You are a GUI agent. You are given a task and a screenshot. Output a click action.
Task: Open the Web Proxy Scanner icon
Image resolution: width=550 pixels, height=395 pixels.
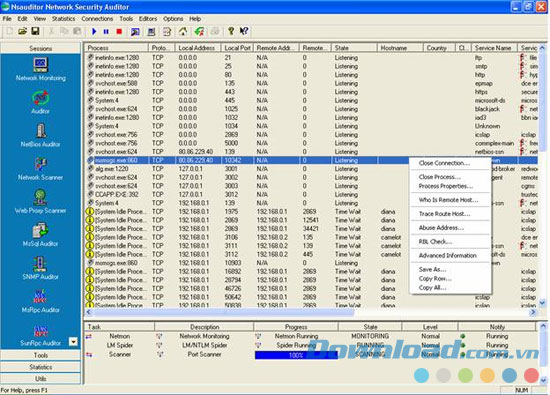point(40,202)
